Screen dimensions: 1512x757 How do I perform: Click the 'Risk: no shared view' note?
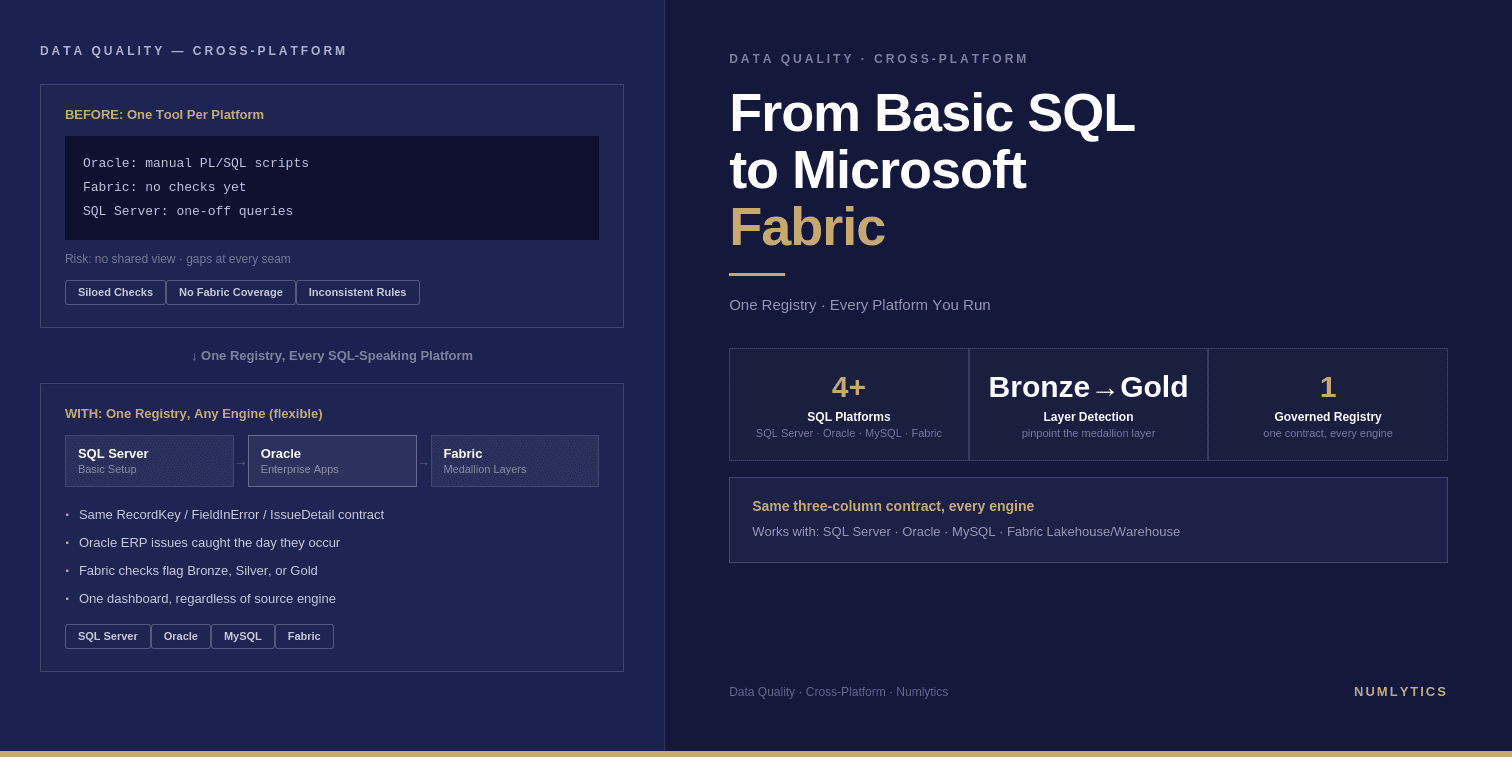pyautogui.click(x=178, y=259)
